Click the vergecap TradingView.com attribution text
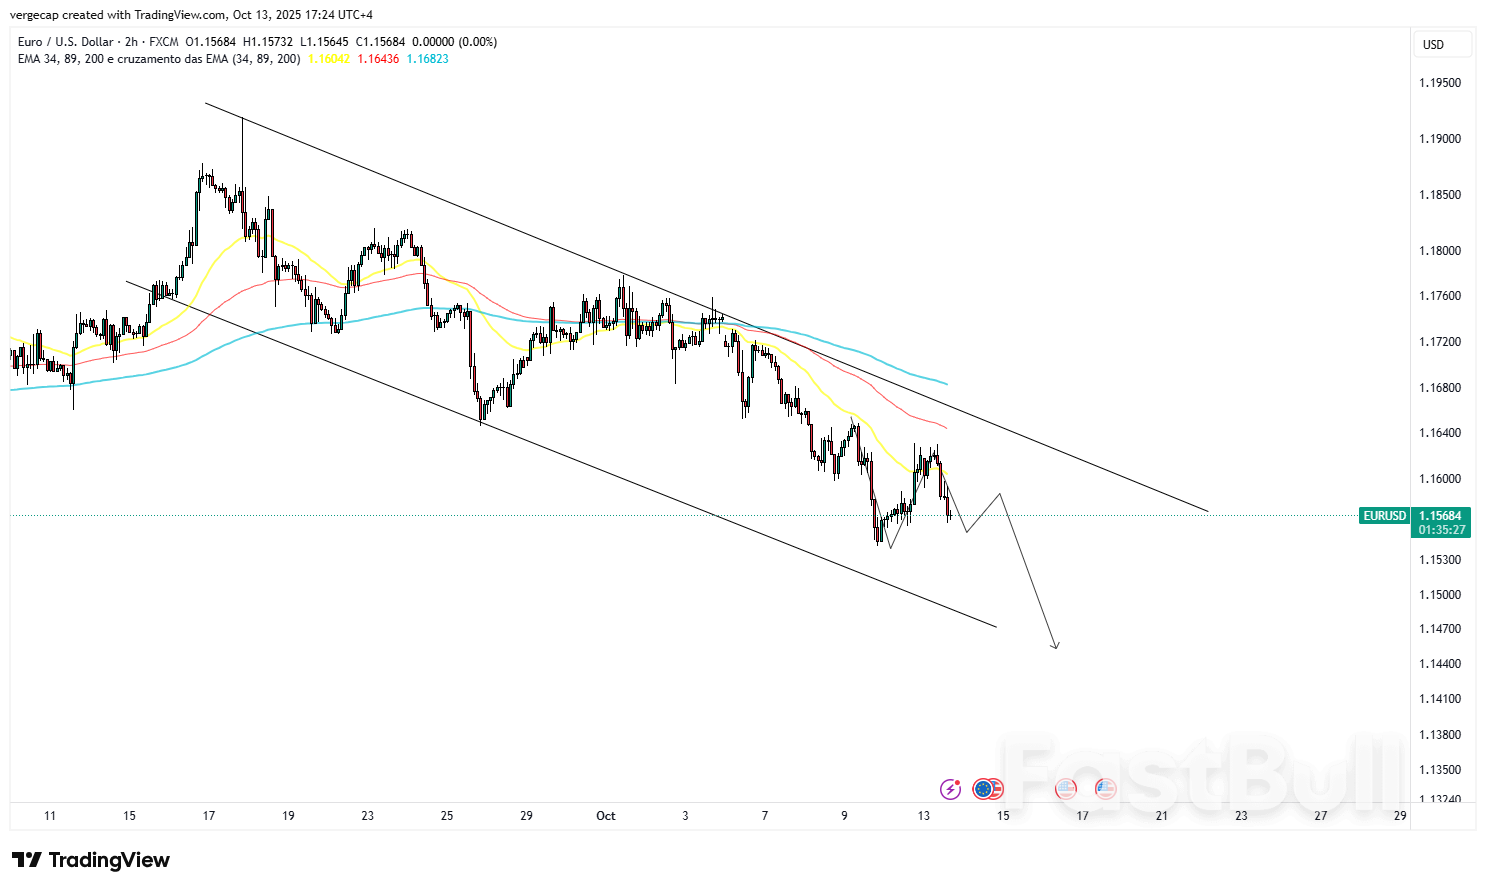1486x890 pixels. tap(191, 15)
